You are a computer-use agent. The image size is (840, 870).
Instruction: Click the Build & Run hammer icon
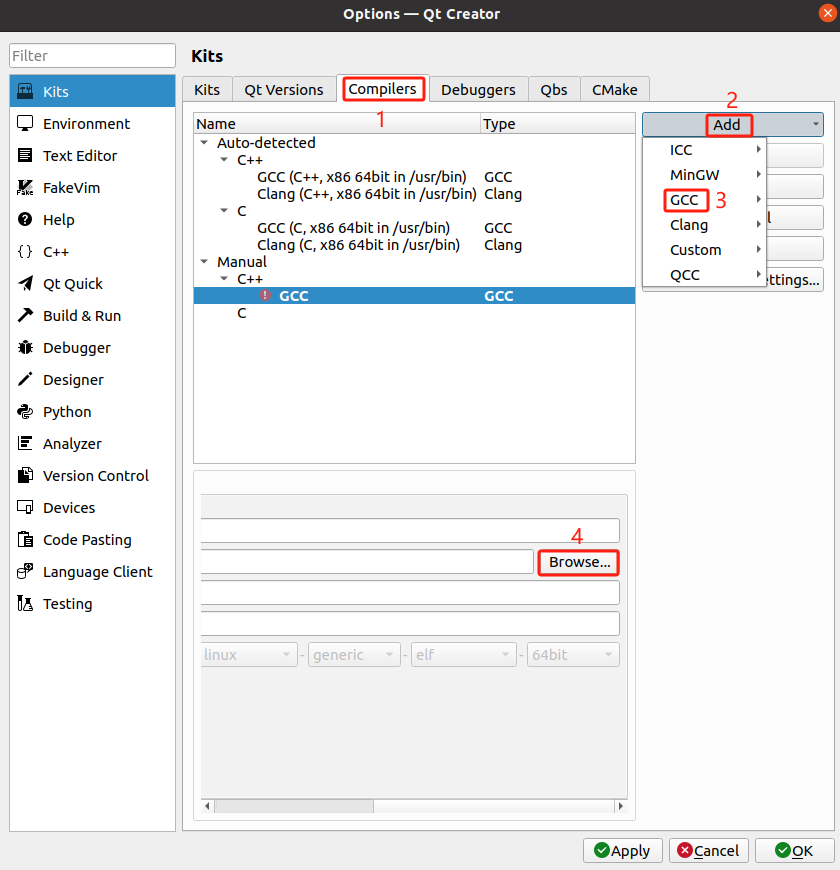(25, 316)
